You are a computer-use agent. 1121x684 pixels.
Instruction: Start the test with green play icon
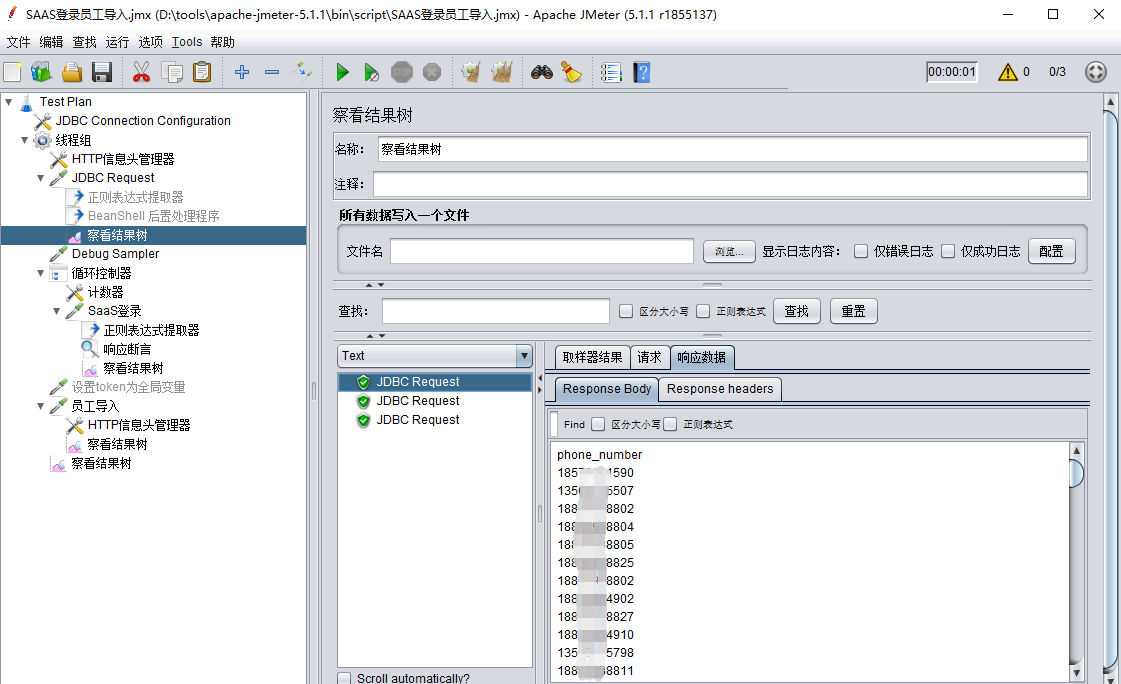pos(342,72)
